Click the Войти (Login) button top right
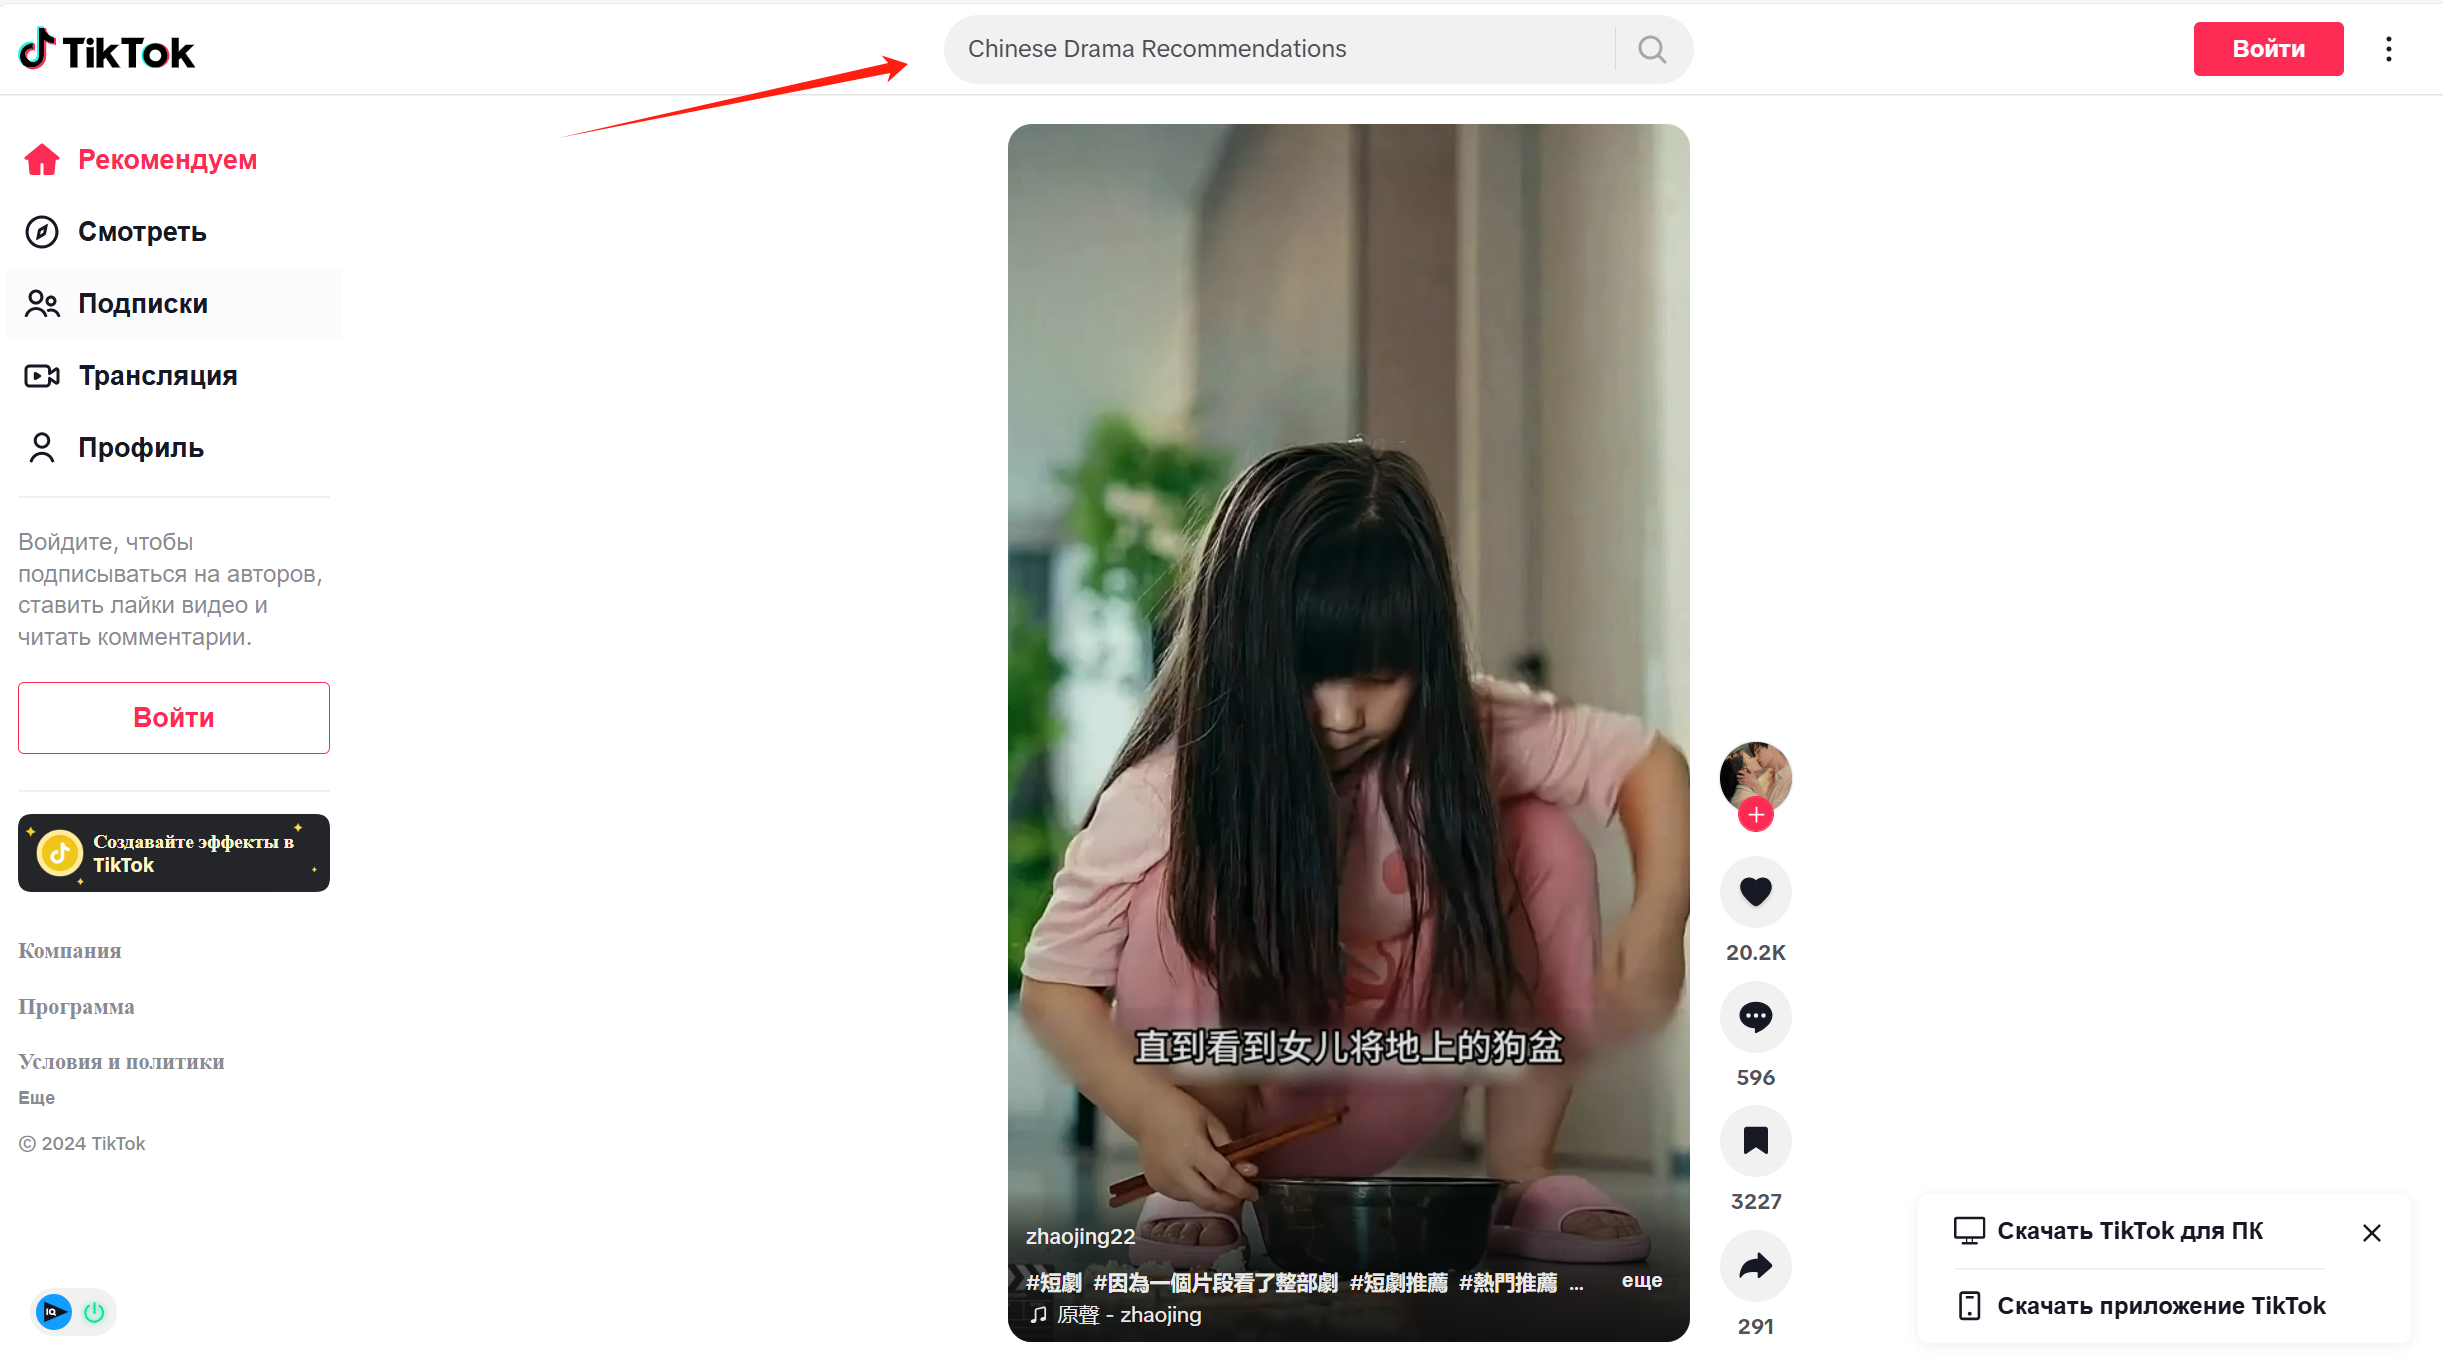The width and height of the screenshot is (2443, 1365). 2268,49
